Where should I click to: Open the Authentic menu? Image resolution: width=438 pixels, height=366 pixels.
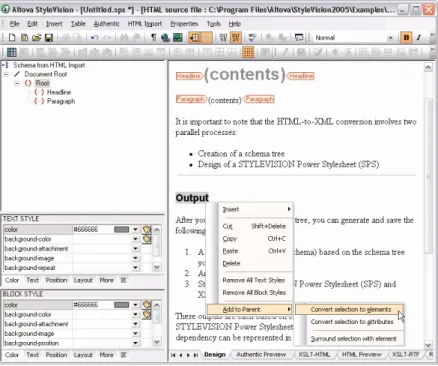tap(106, 24)
